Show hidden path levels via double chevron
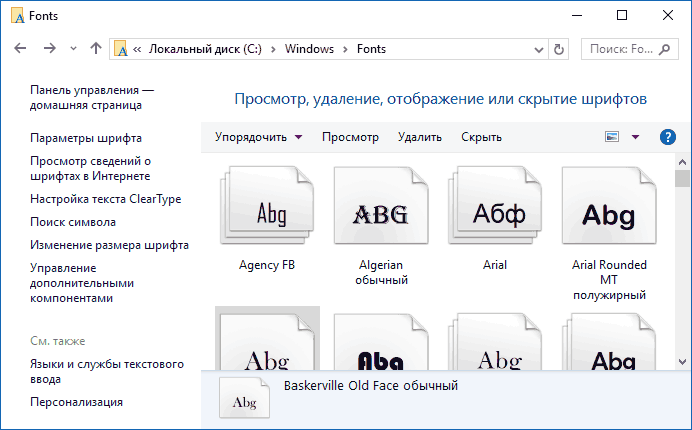The height and width of the screenshot is (430, 692). (137, 49)
